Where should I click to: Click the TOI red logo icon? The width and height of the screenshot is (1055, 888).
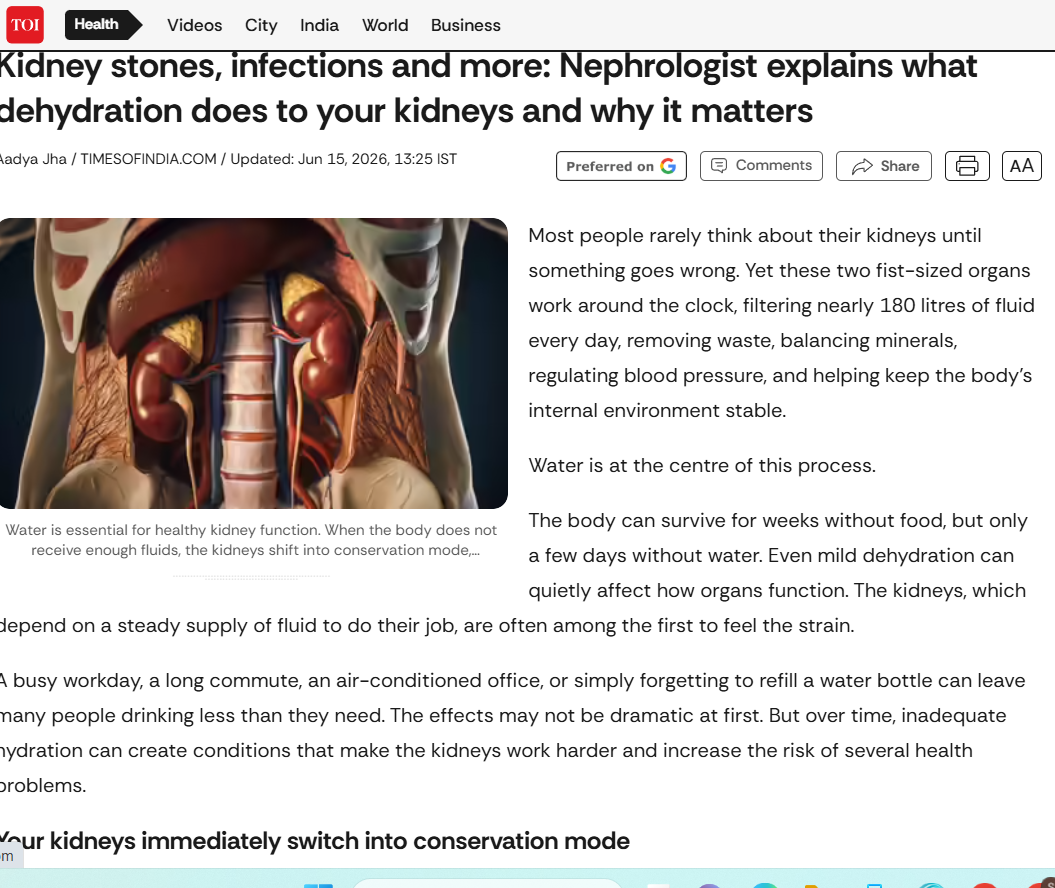25,25
